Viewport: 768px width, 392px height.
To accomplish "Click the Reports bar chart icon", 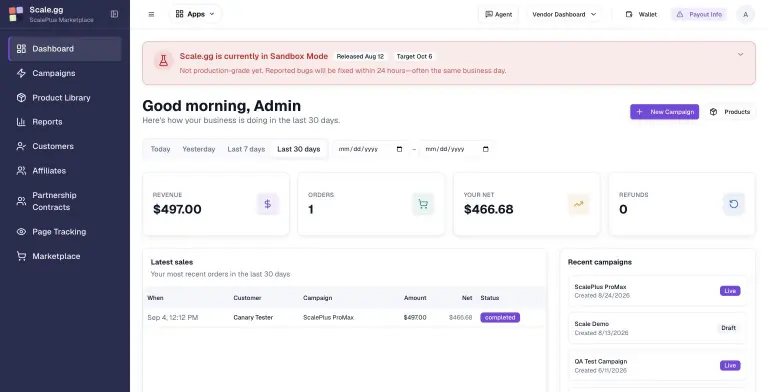I will click(21, 122).
